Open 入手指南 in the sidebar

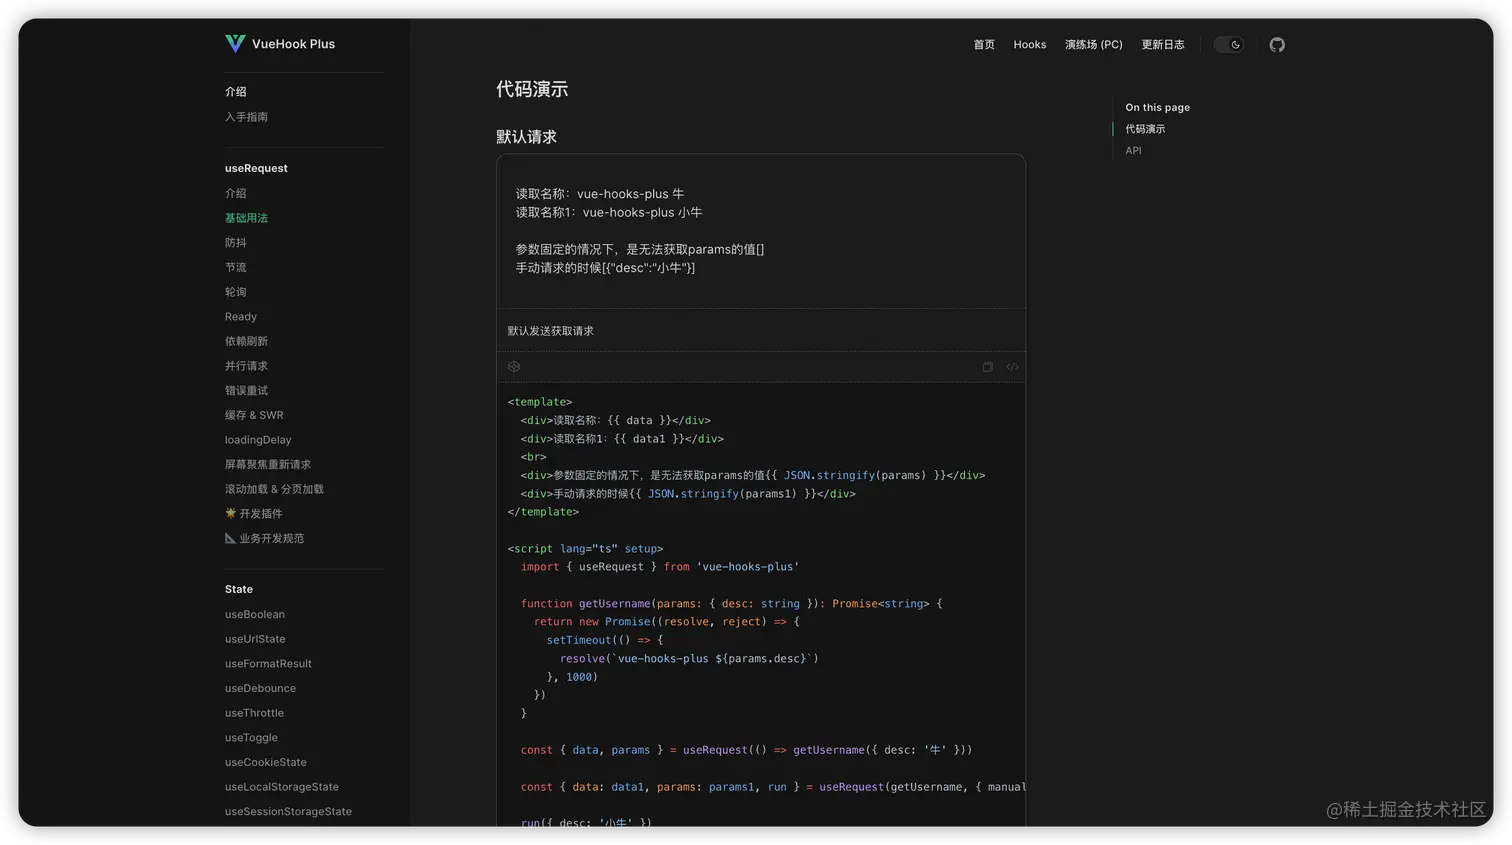click(246, 117)
